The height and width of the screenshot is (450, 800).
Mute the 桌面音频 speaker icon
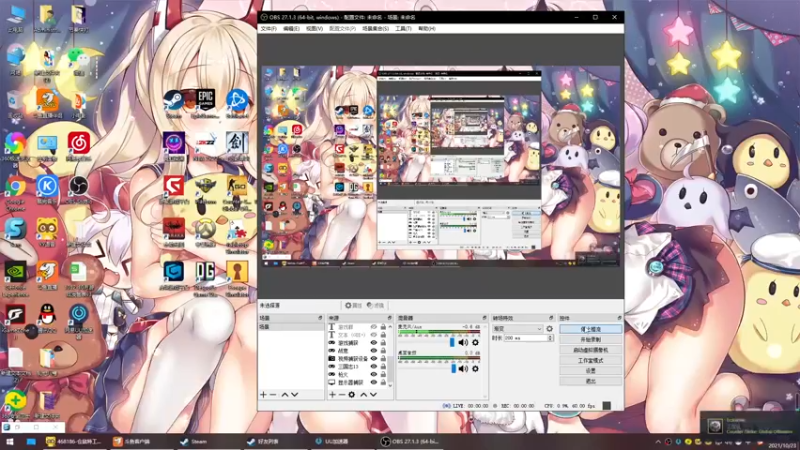tap(463, 368)
